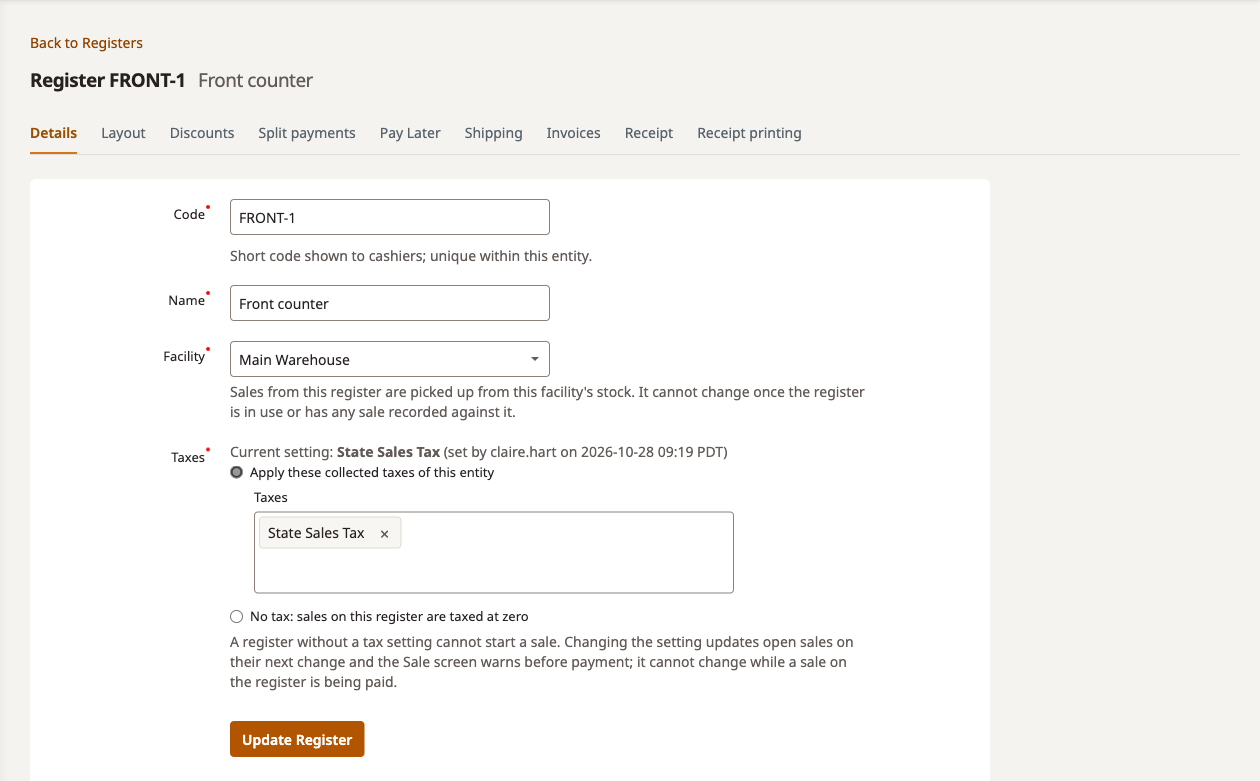
Task: Click the Facility field label
Action: [184, 356]
